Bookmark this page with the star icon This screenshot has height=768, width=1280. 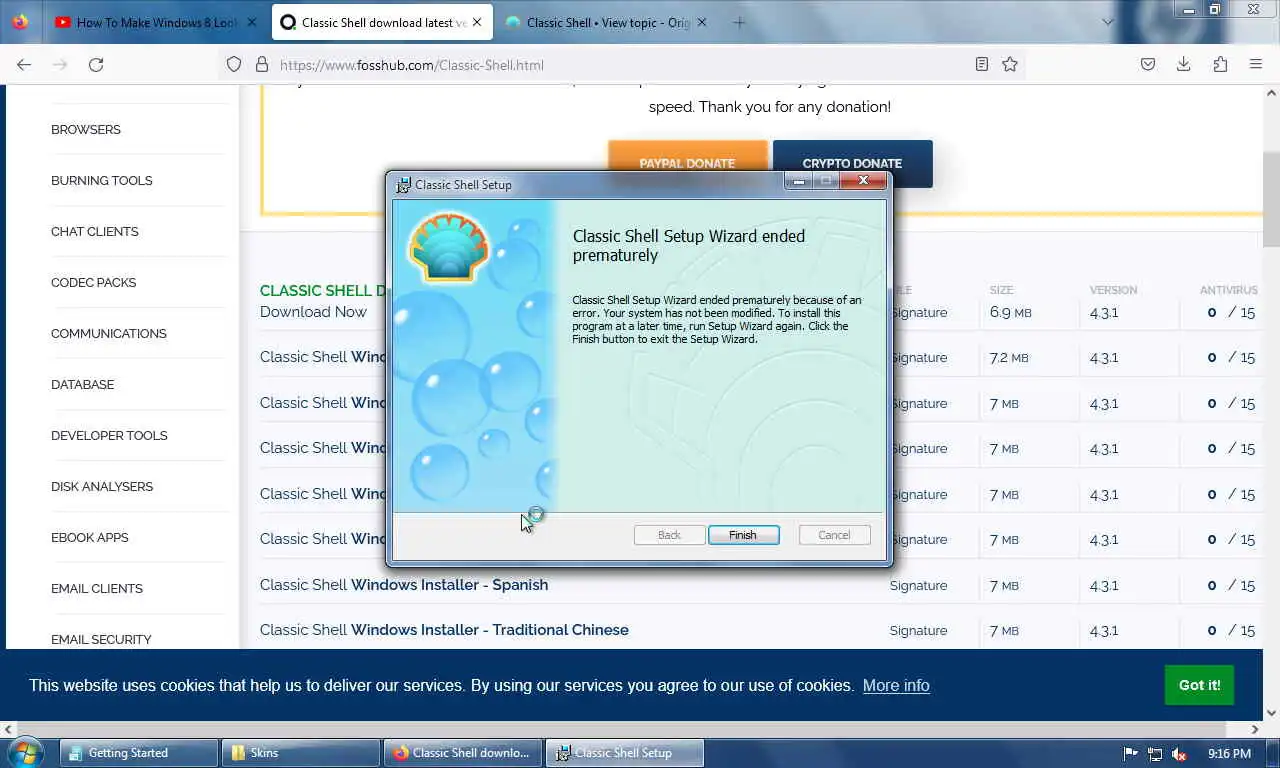pos(1010,64)
